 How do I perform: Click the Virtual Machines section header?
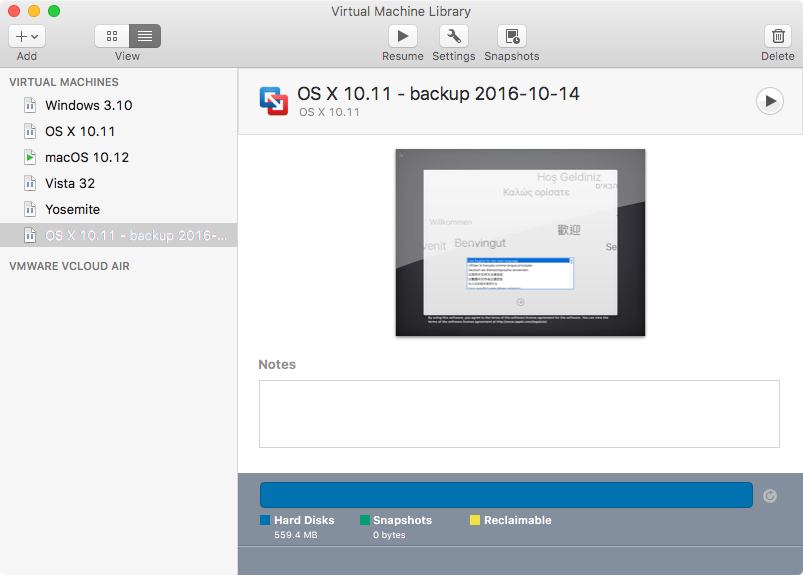(x=64, y=82)
